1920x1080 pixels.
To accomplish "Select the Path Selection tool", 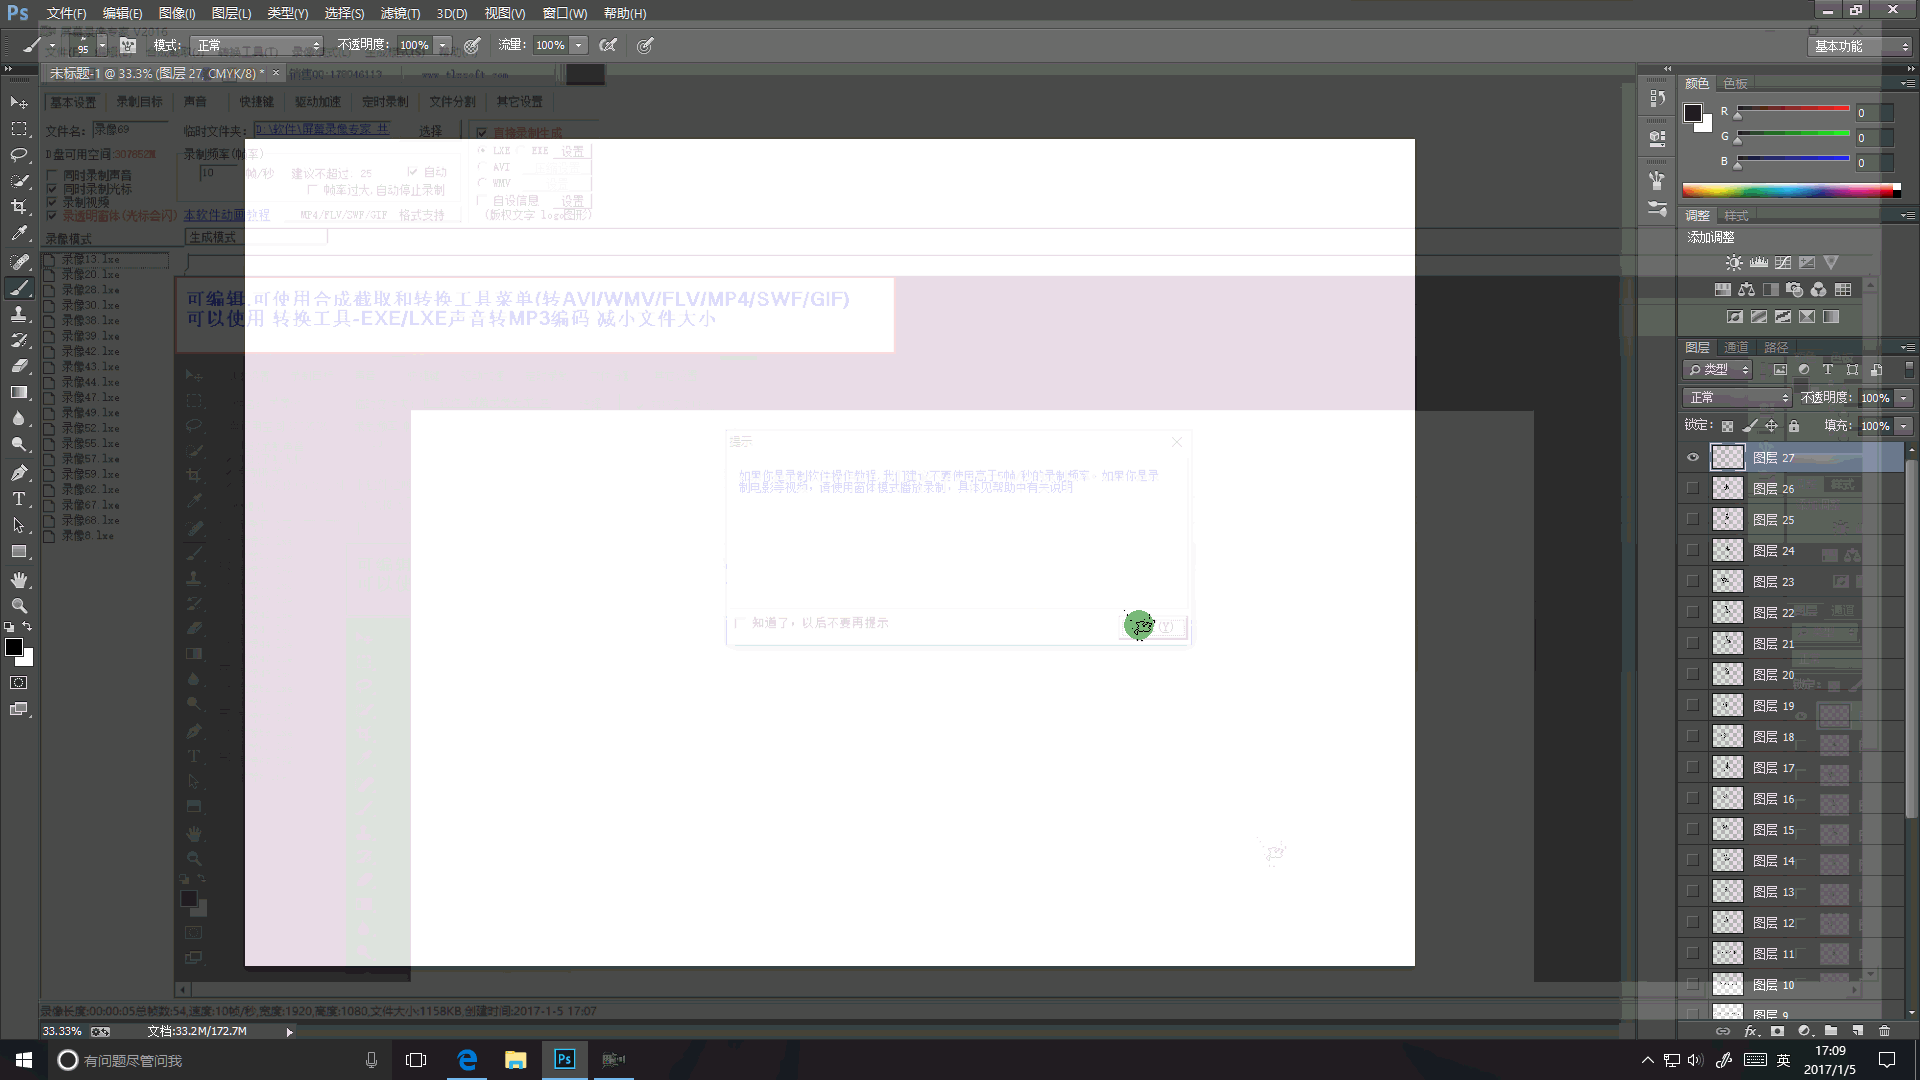I will tap(19, 525).
